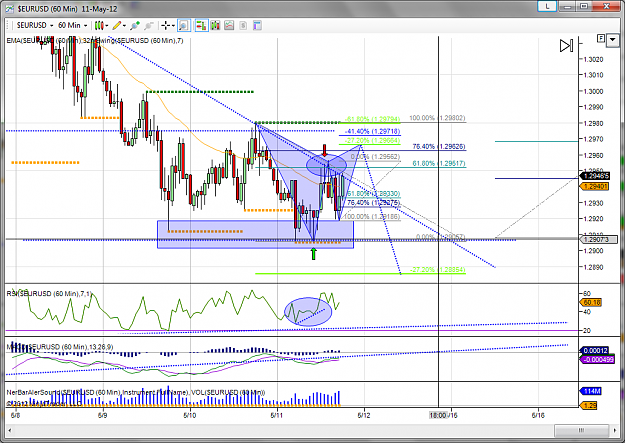The width and height of the screenshot is (625, 443).
Task: Select Fibonacci label 100.00% (1.29802)
Action: point(437,118)
